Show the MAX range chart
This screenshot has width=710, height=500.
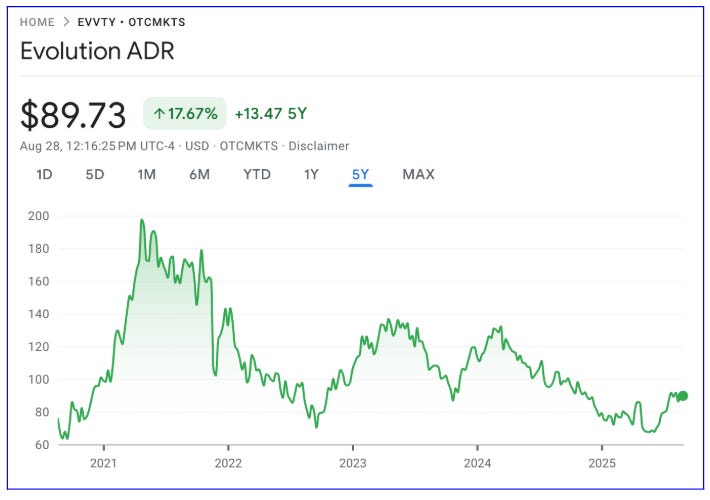click(x=418, y=174)
